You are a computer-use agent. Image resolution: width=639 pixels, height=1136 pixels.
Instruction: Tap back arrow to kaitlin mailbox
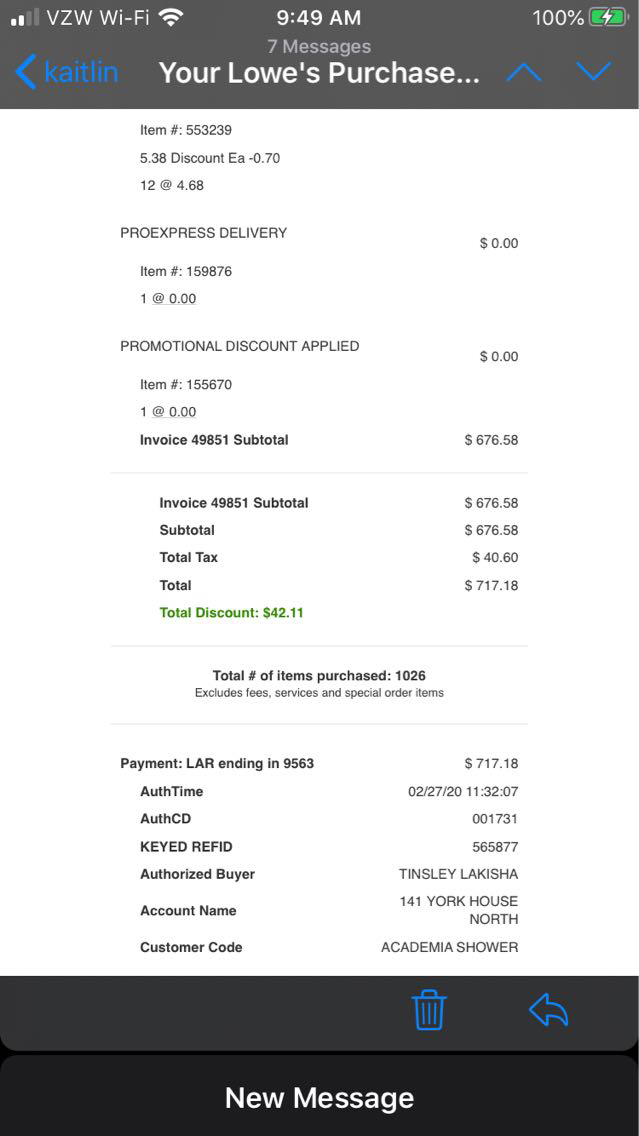pyautogui.click(x=66, y=72)
